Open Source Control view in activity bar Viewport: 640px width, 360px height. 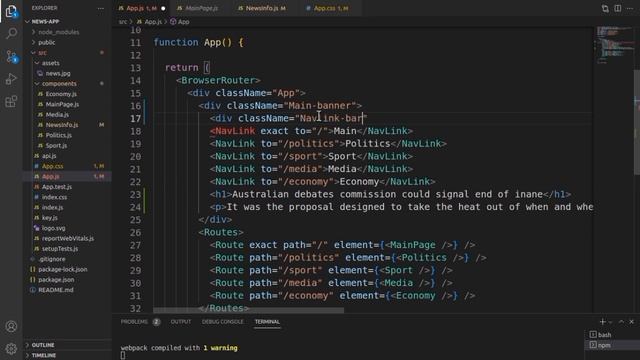pyautogui.click(x=11, y=56)
